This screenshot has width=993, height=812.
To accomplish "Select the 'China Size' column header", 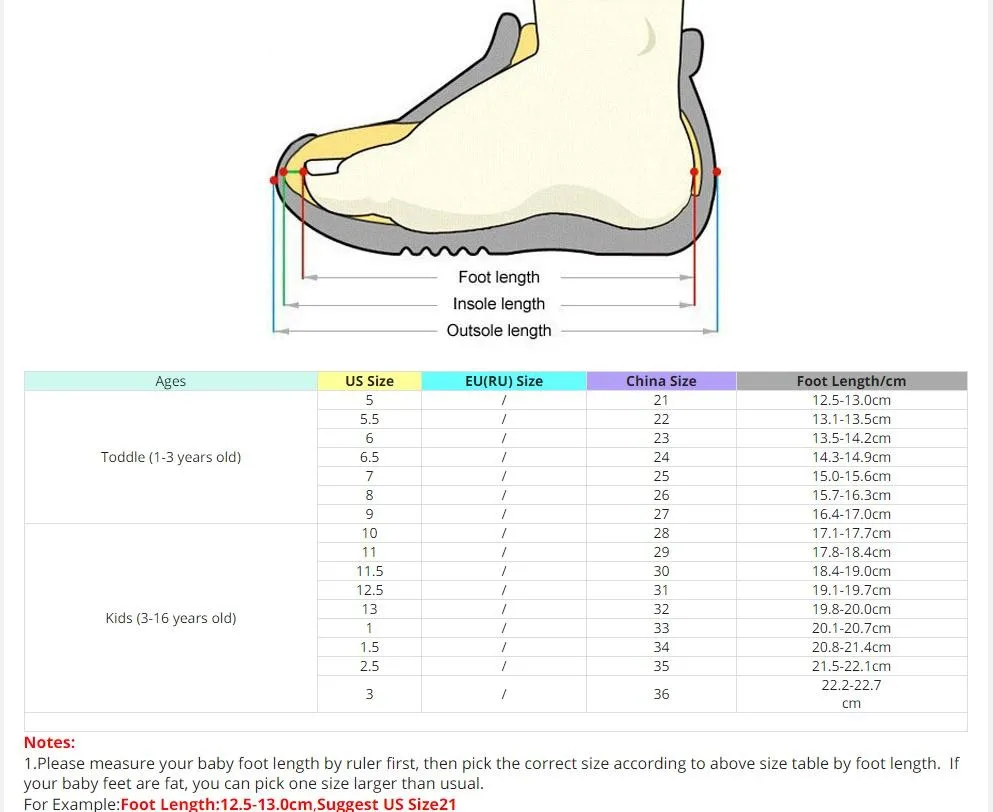I will pos(661,381).
